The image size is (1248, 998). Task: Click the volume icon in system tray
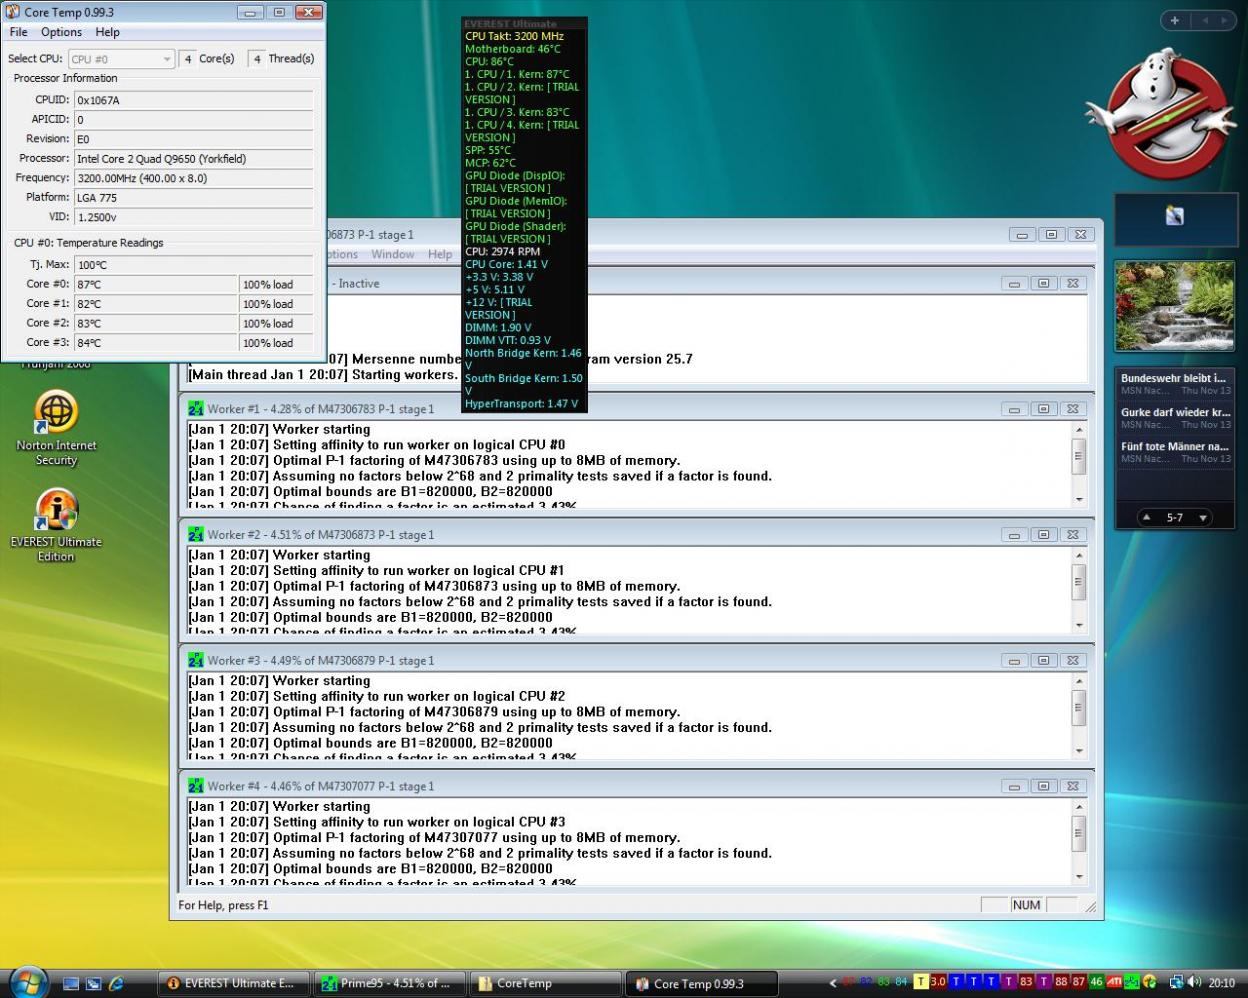[1194, 983]
